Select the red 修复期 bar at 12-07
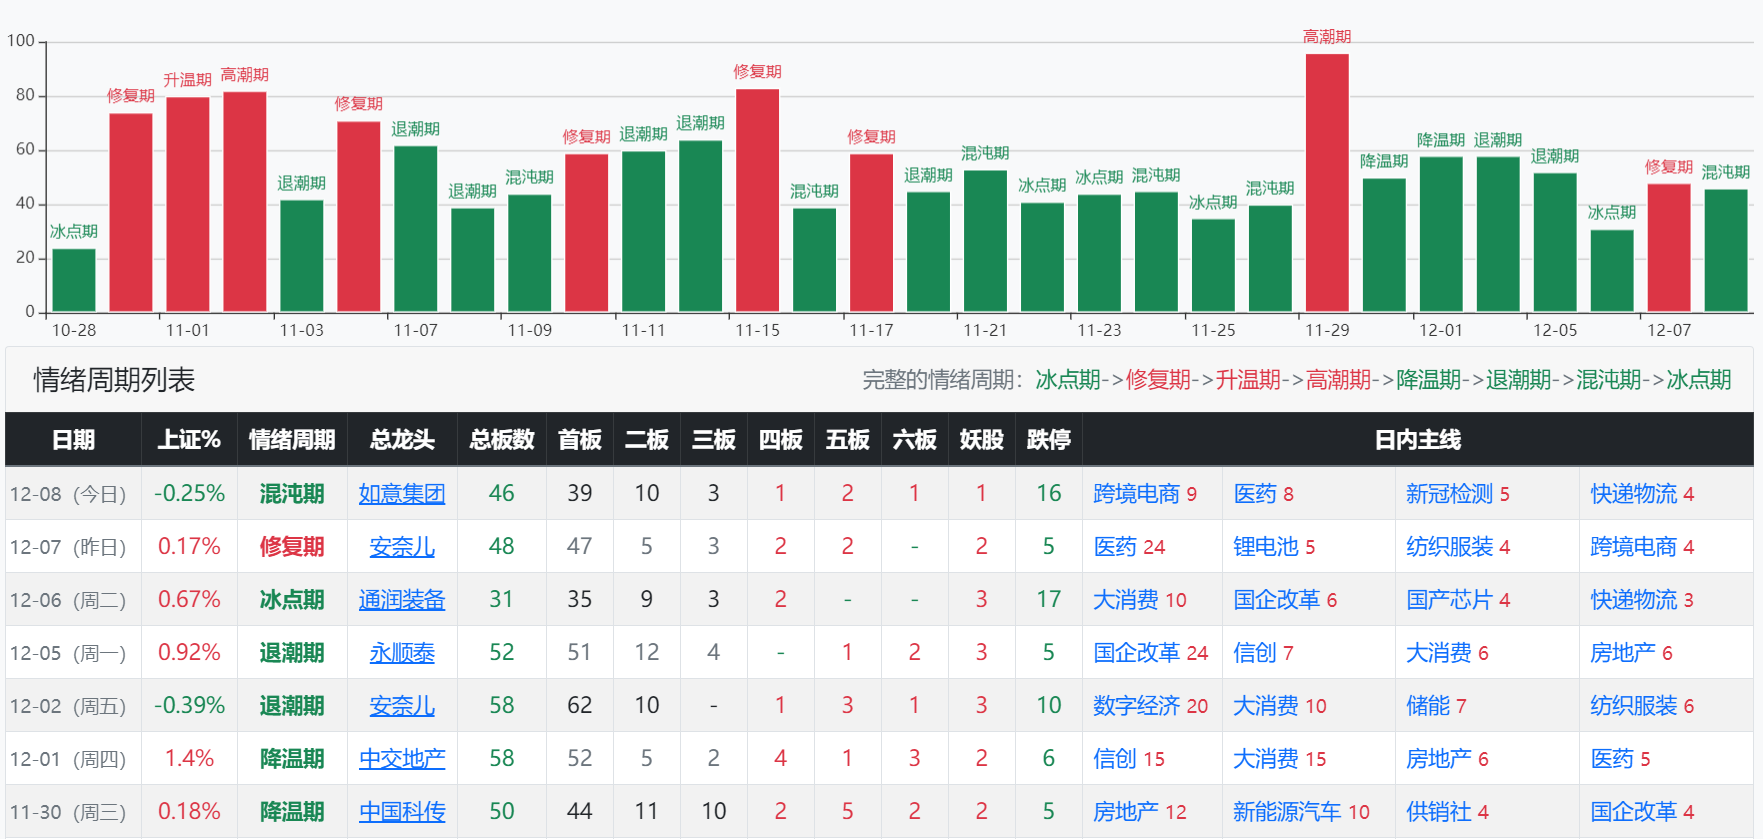 [x=1669, y=248]
